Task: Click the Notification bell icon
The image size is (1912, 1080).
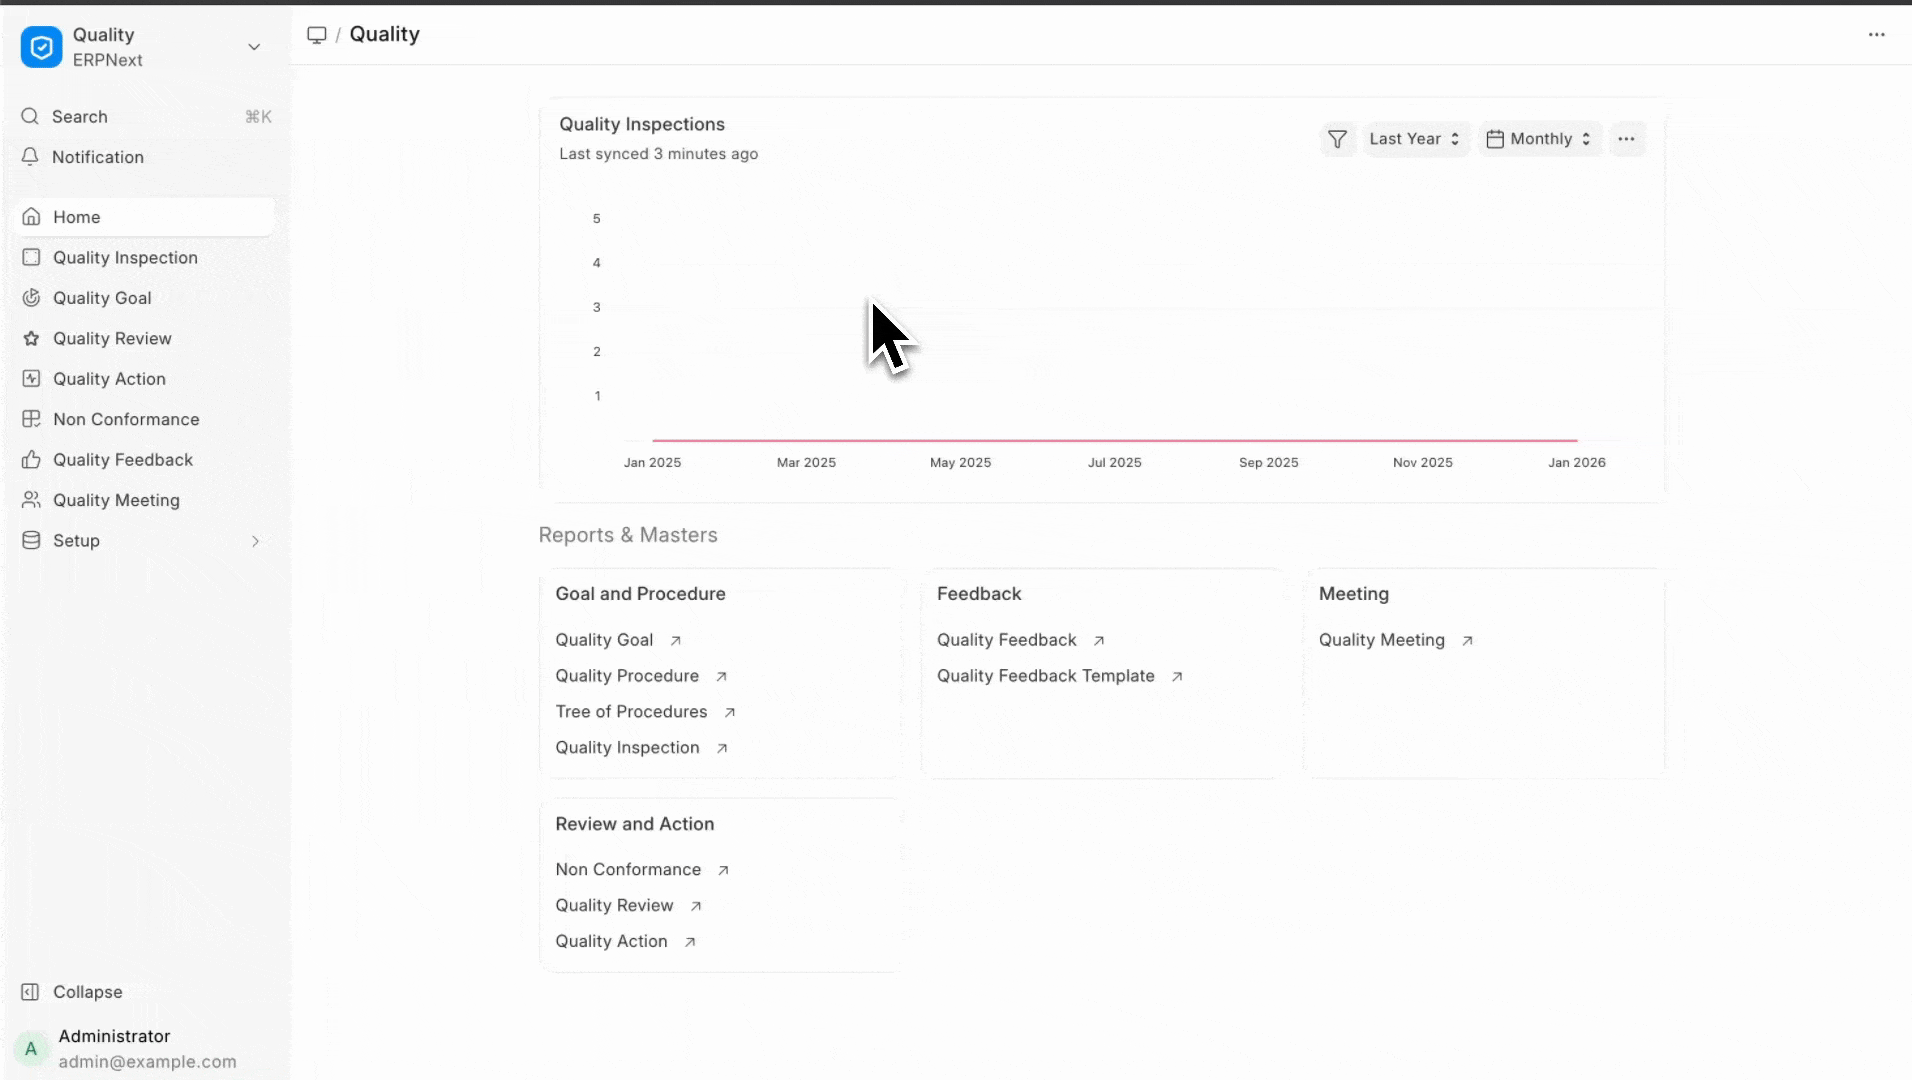Action: click(x=30, y=157)
